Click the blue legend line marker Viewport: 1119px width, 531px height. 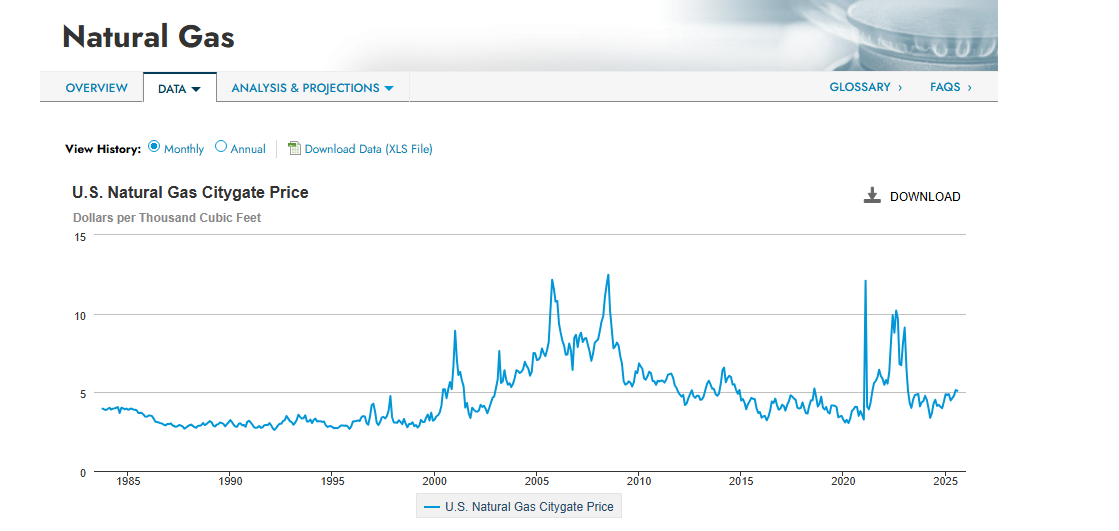[431, 507]
